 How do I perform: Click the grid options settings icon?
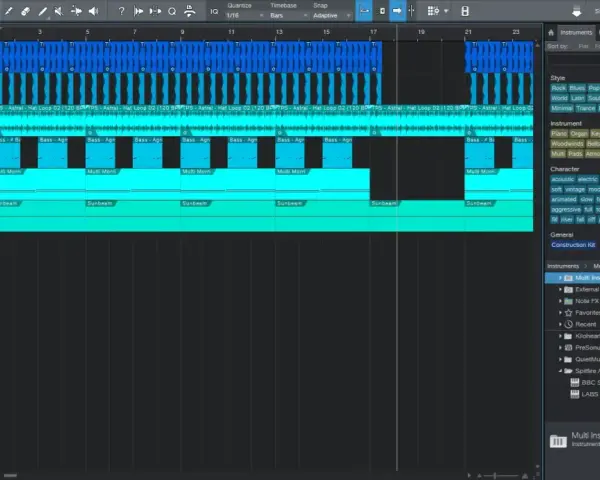[x=433, y=11]
